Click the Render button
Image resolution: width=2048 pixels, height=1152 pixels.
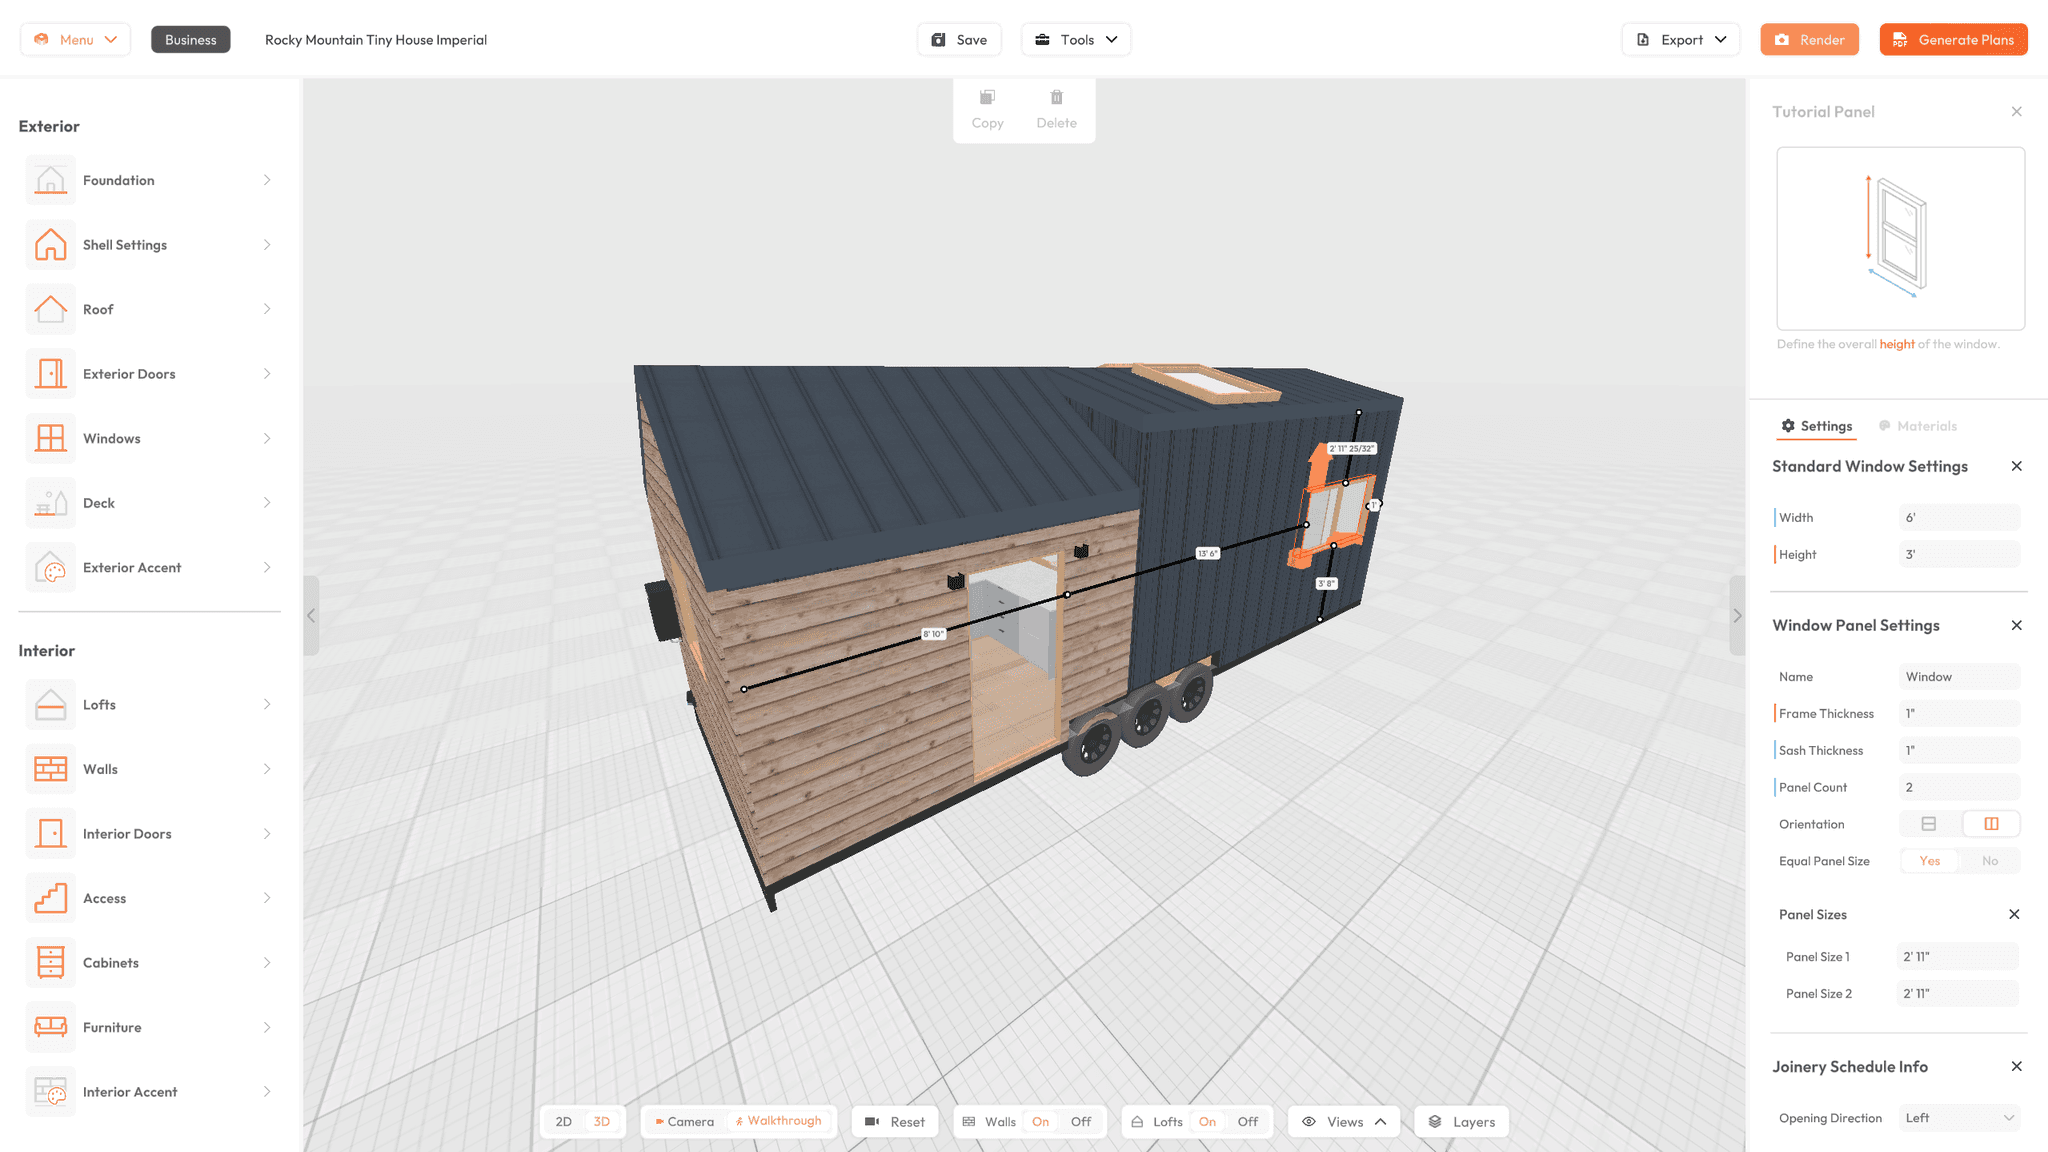pos(1809,39)
